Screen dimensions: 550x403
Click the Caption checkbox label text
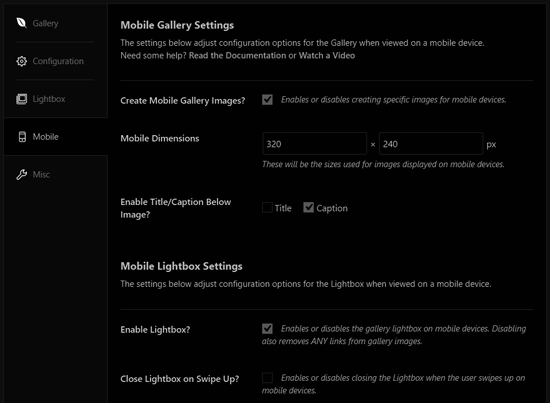pyautogui.click(x=332, y=208)
